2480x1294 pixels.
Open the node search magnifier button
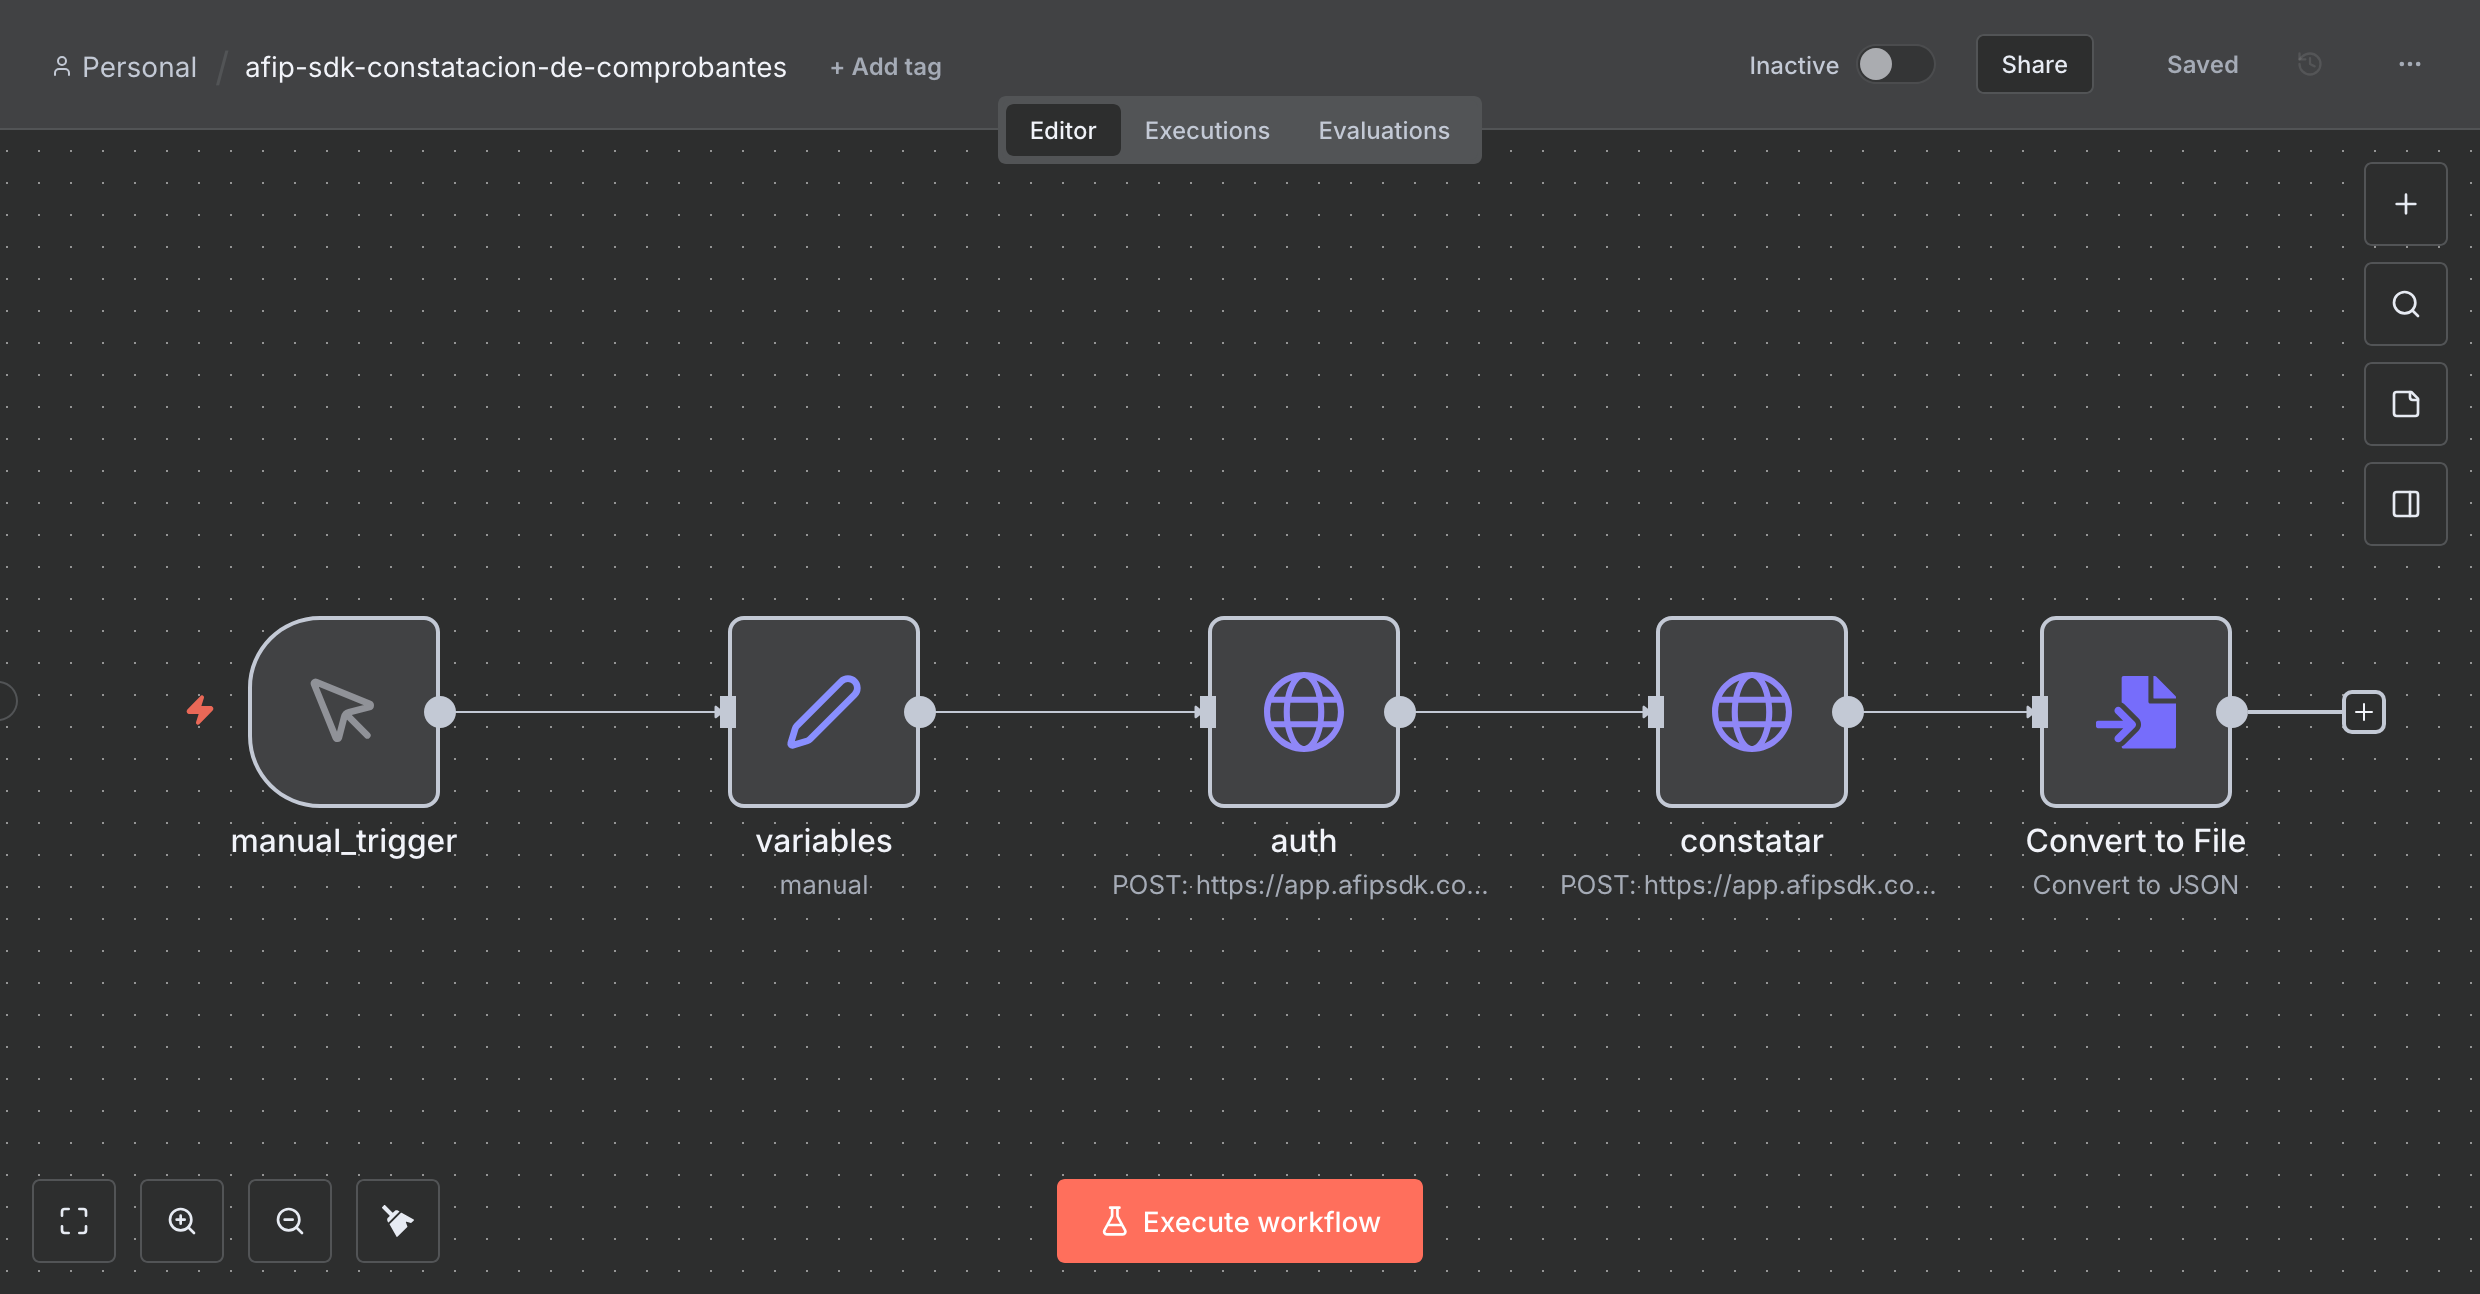coord(2405,304)
